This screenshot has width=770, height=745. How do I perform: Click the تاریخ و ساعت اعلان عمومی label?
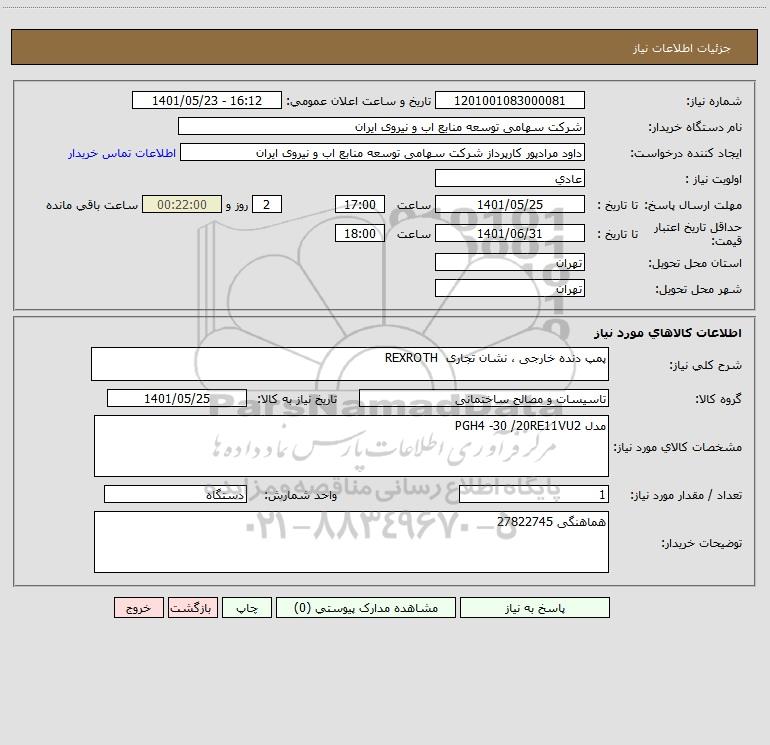pos(359,102)
